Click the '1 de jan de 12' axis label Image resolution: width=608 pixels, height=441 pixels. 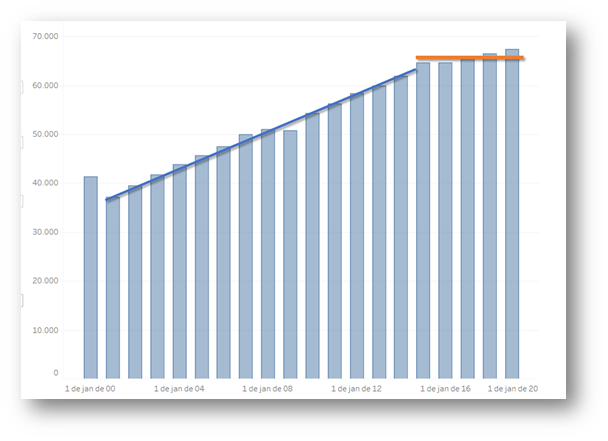(x=357, y=388)
